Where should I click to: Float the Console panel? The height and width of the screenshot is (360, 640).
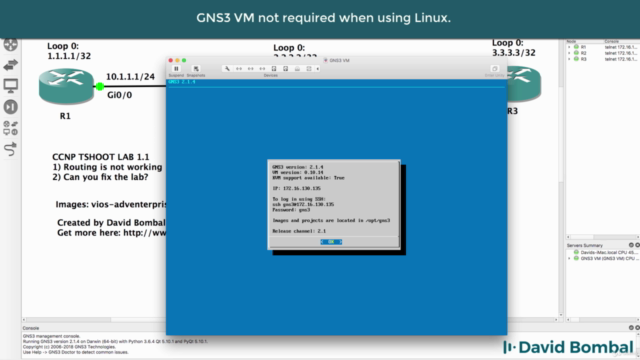631,327
